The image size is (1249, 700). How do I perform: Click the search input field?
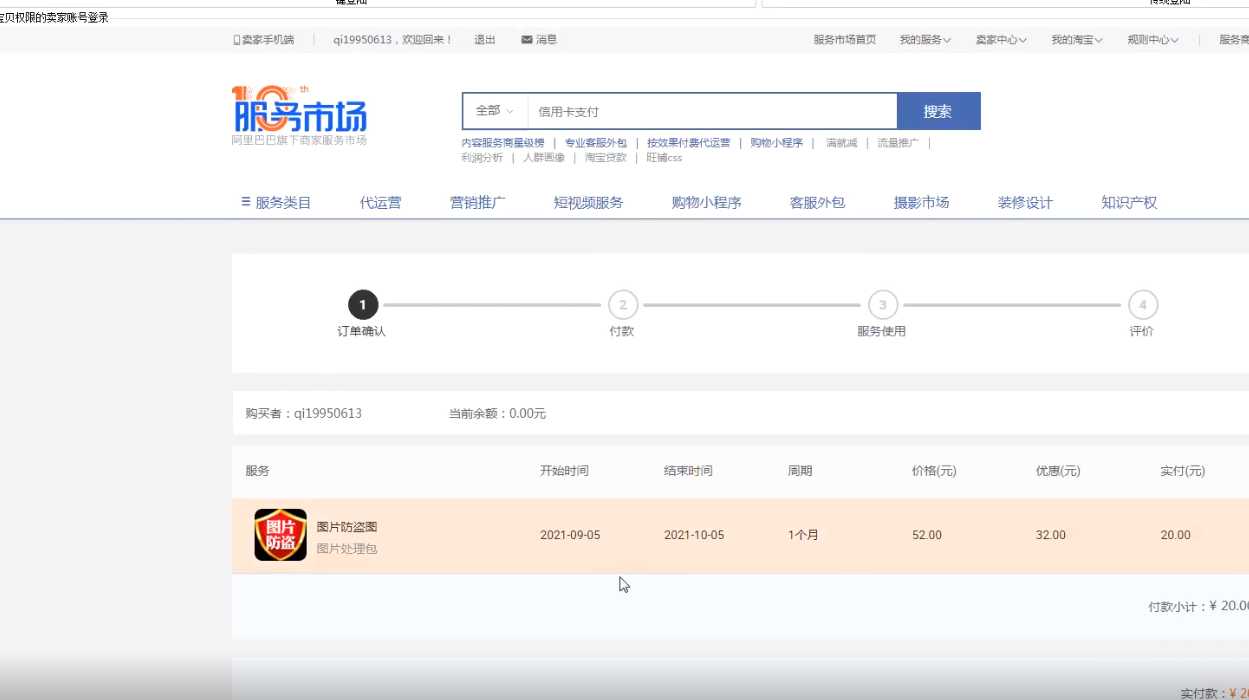712,111
